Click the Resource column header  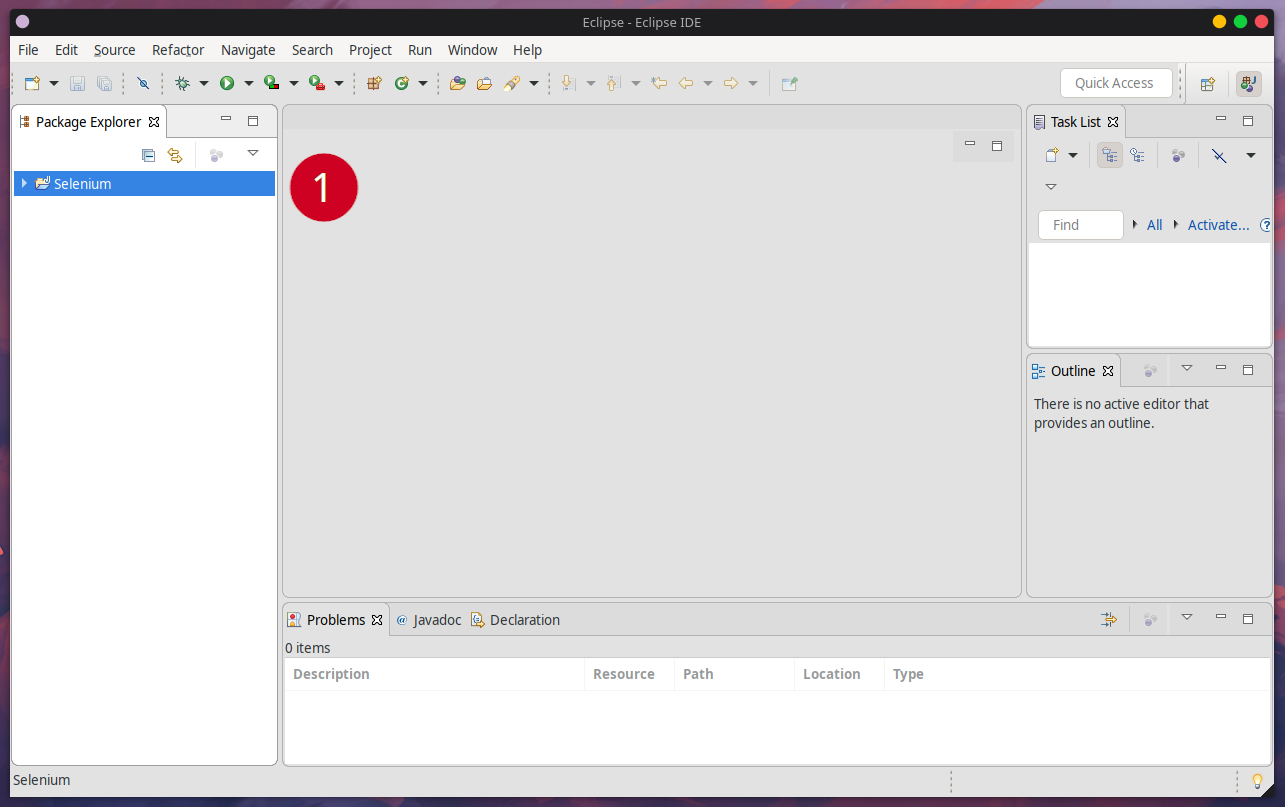coord(629,674)
